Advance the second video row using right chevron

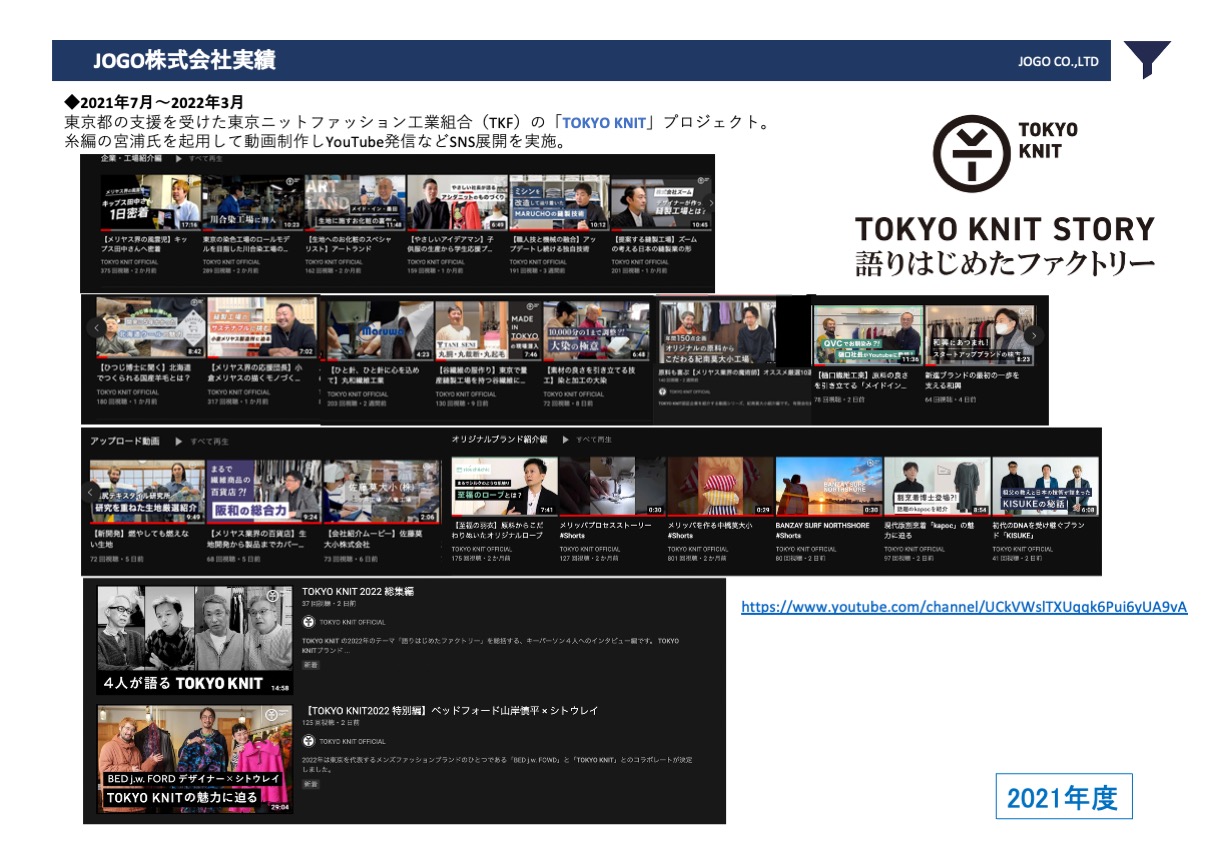[x=1034, y=336]
